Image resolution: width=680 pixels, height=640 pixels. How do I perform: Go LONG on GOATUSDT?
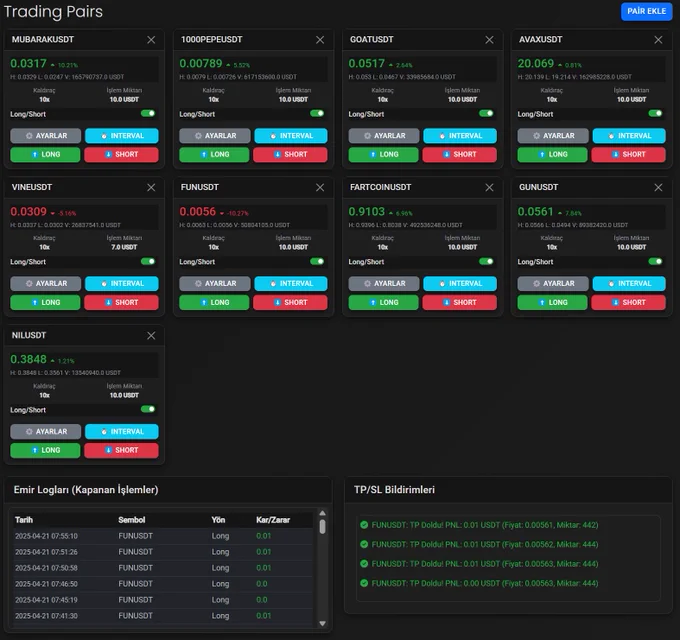383,154
